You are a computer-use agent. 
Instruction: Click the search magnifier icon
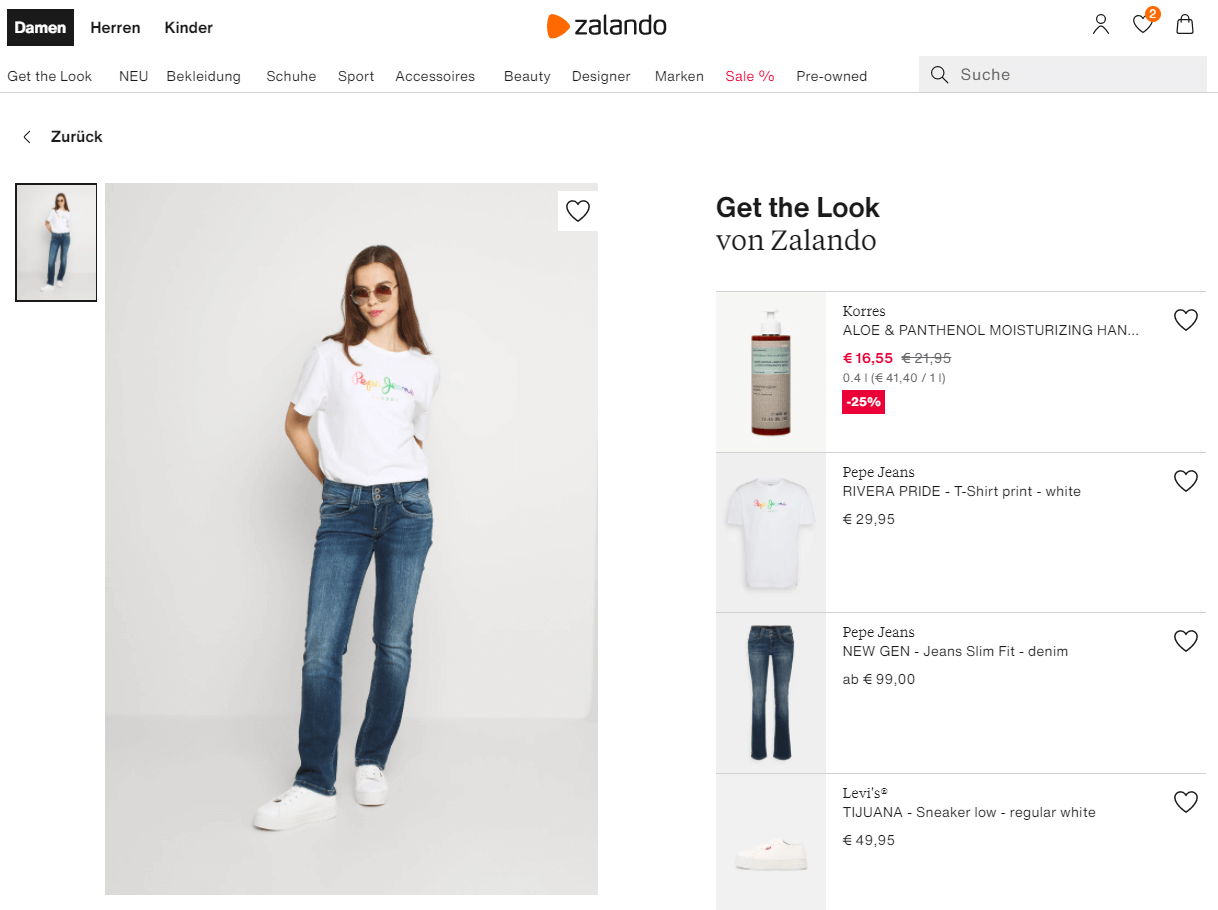pos(939,75)
